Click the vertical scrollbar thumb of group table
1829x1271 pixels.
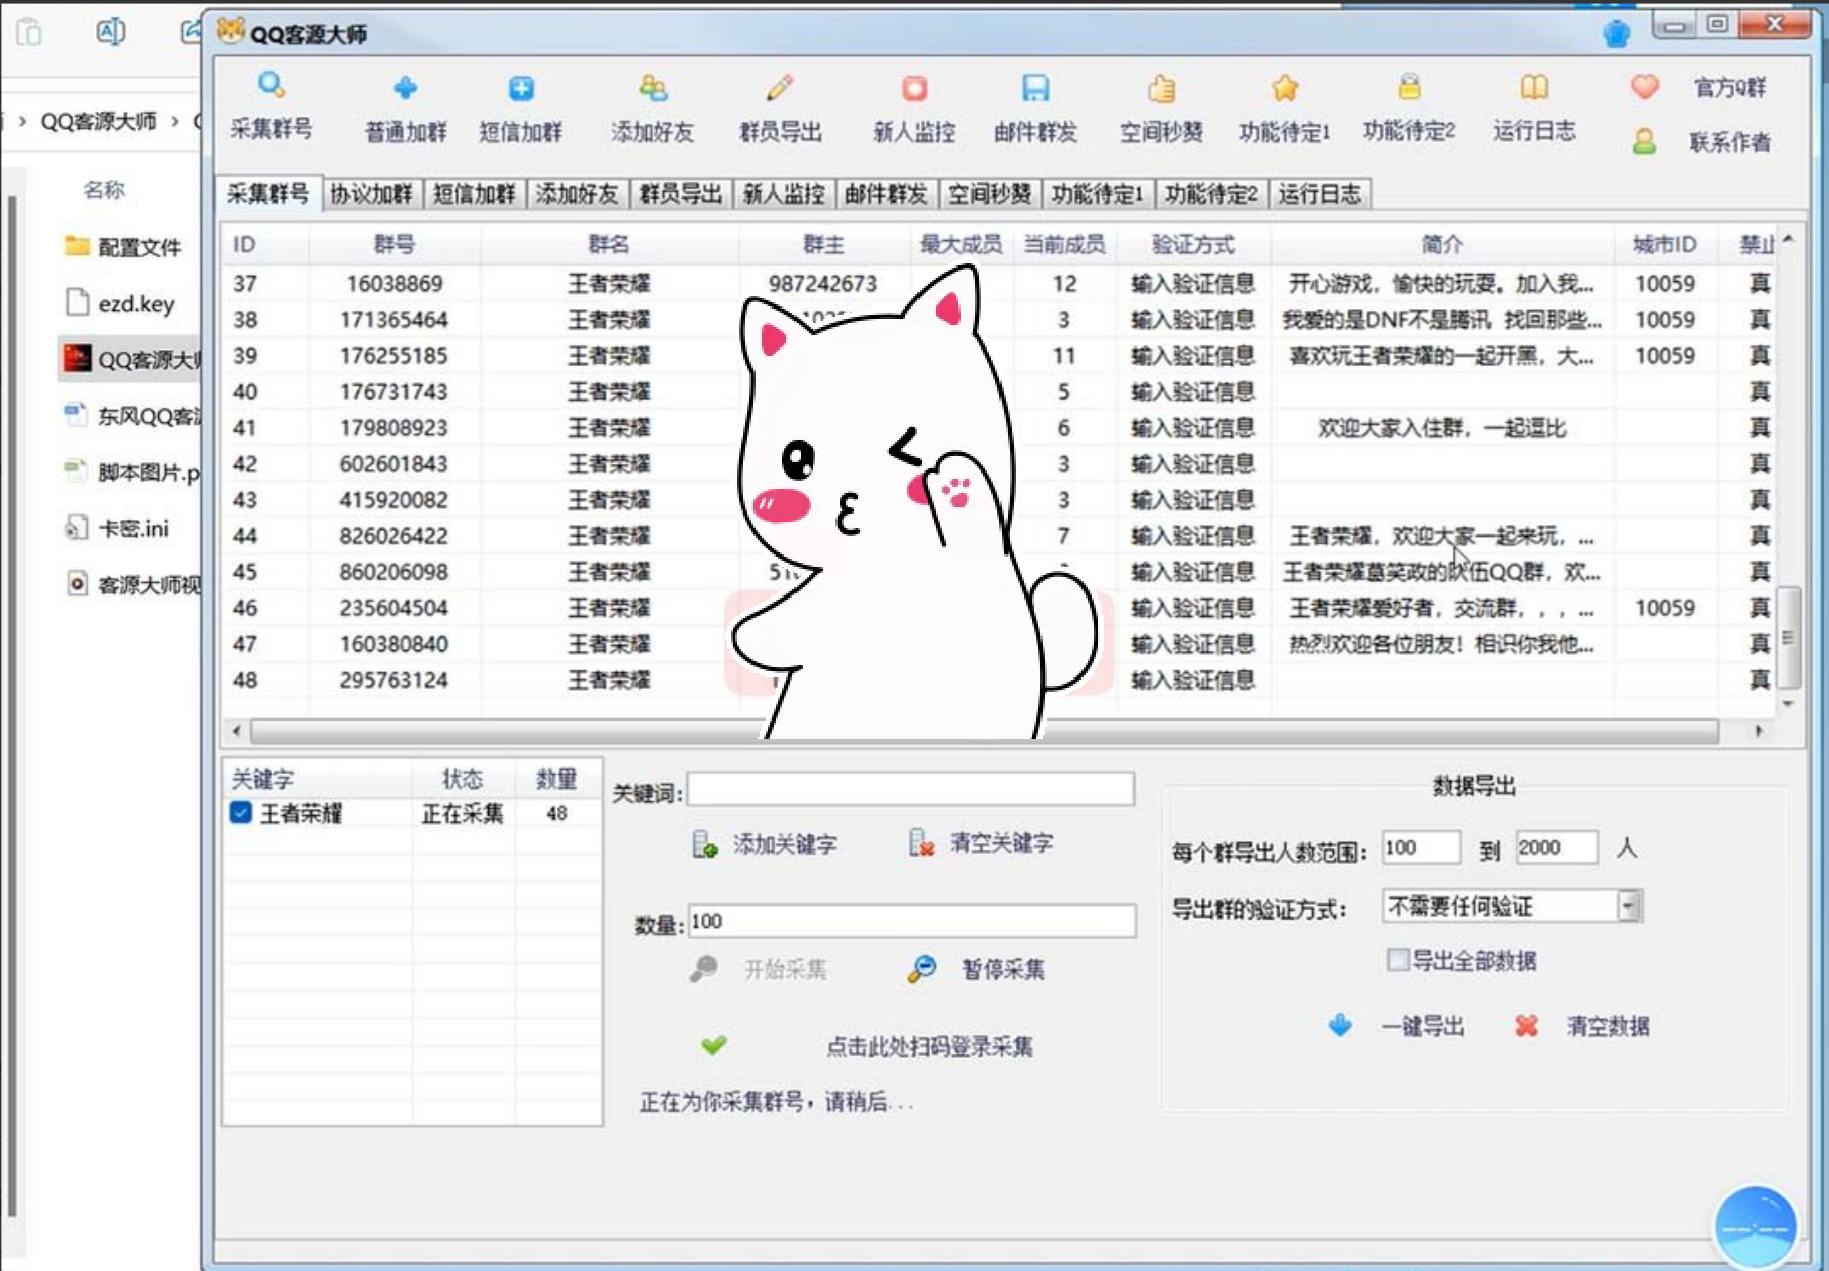pyautogui.click(x=1789, y=637)
